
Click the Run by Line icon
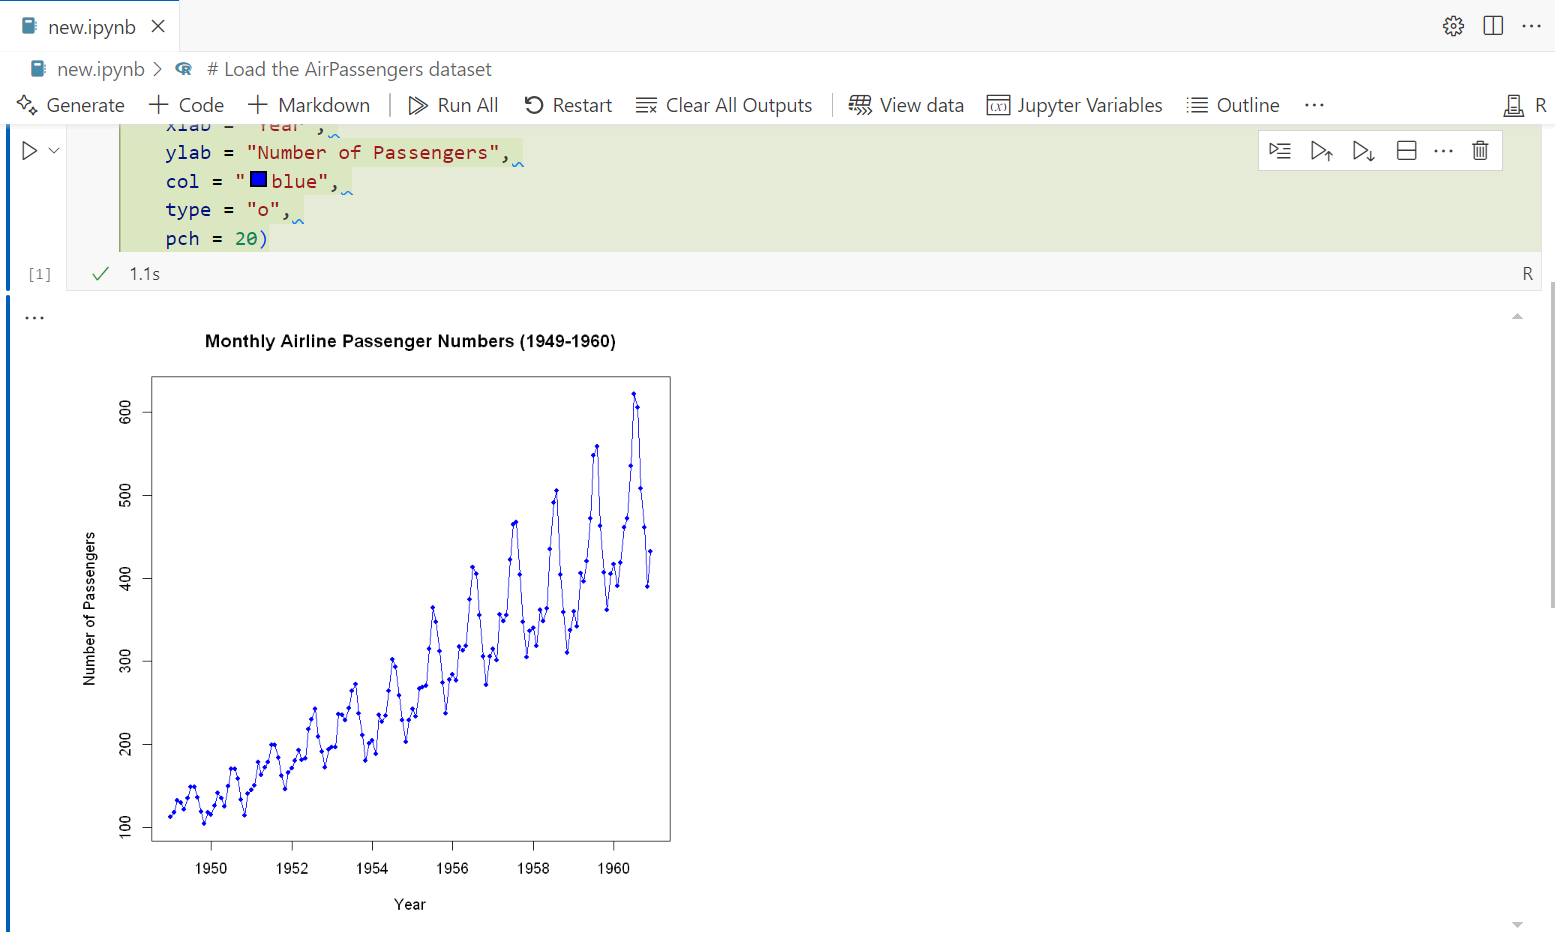1279,151
